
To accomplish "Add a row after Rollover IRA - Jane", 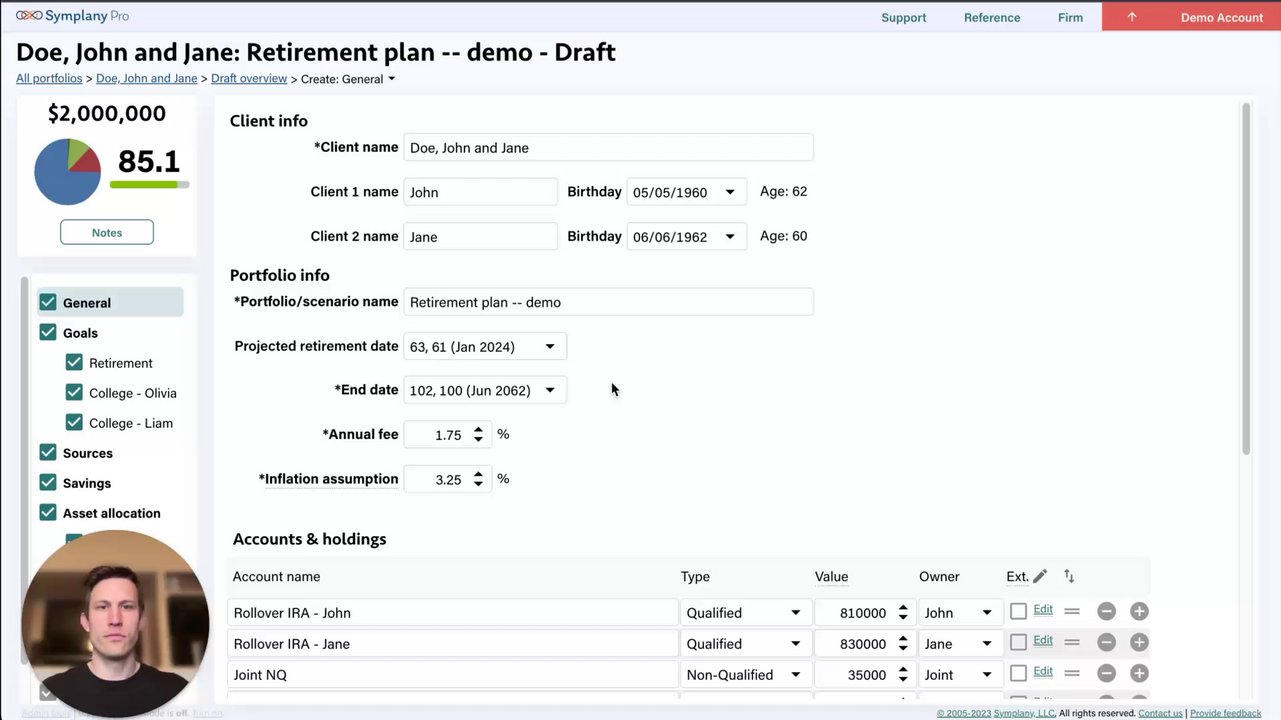I will pos(1139,643).
